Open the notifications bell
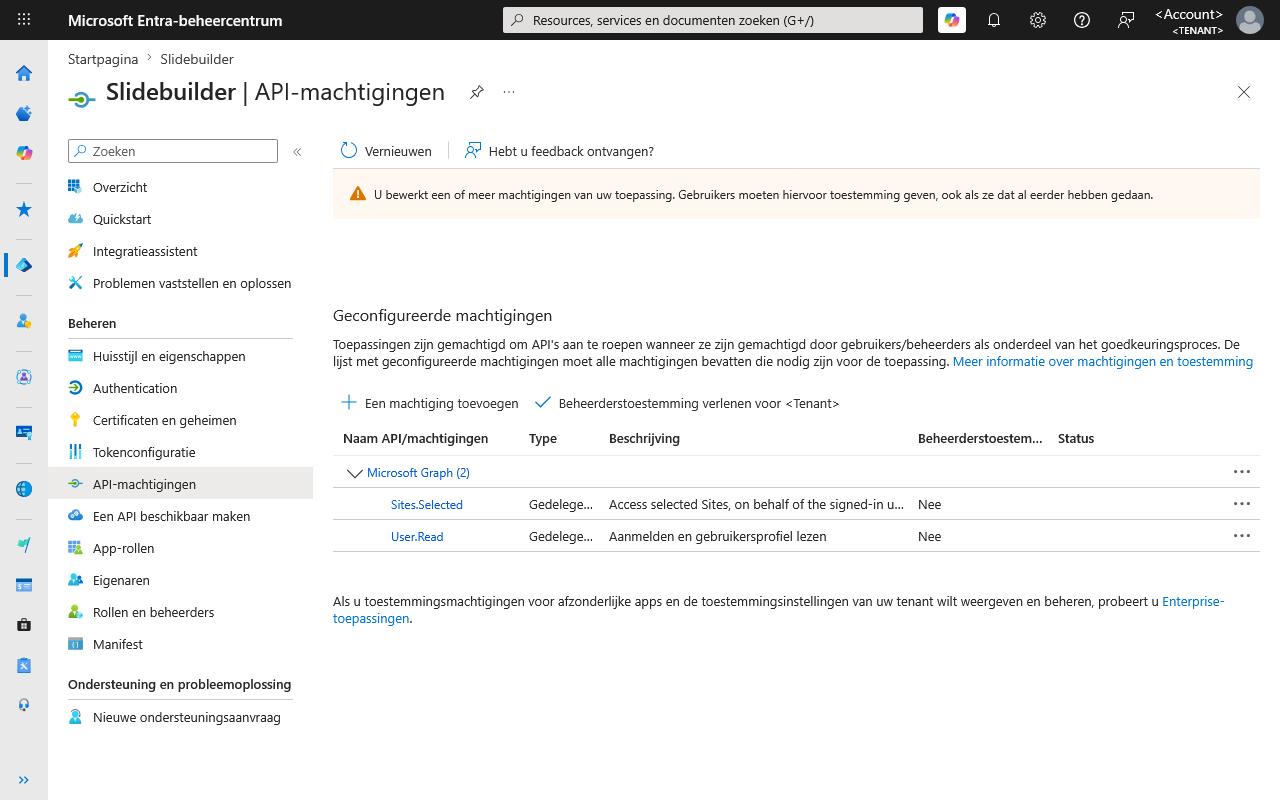Screen dimensions: 1280x800 (994, 20)
